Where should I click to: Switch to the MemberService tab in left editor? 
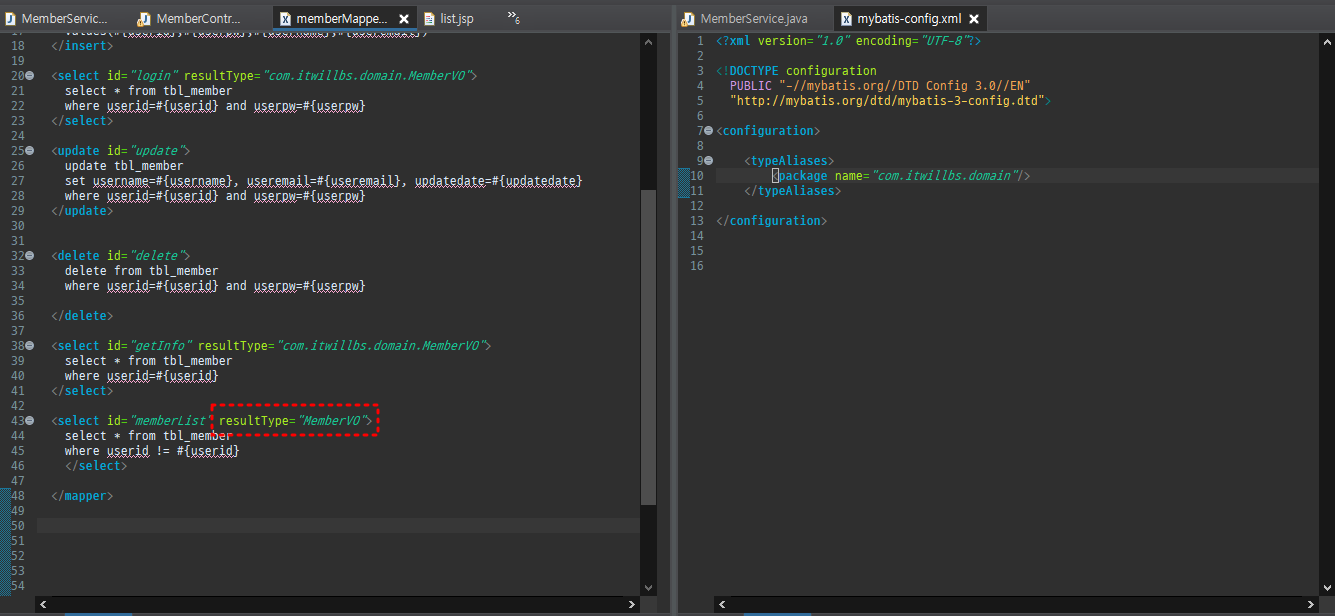[56, 19]
